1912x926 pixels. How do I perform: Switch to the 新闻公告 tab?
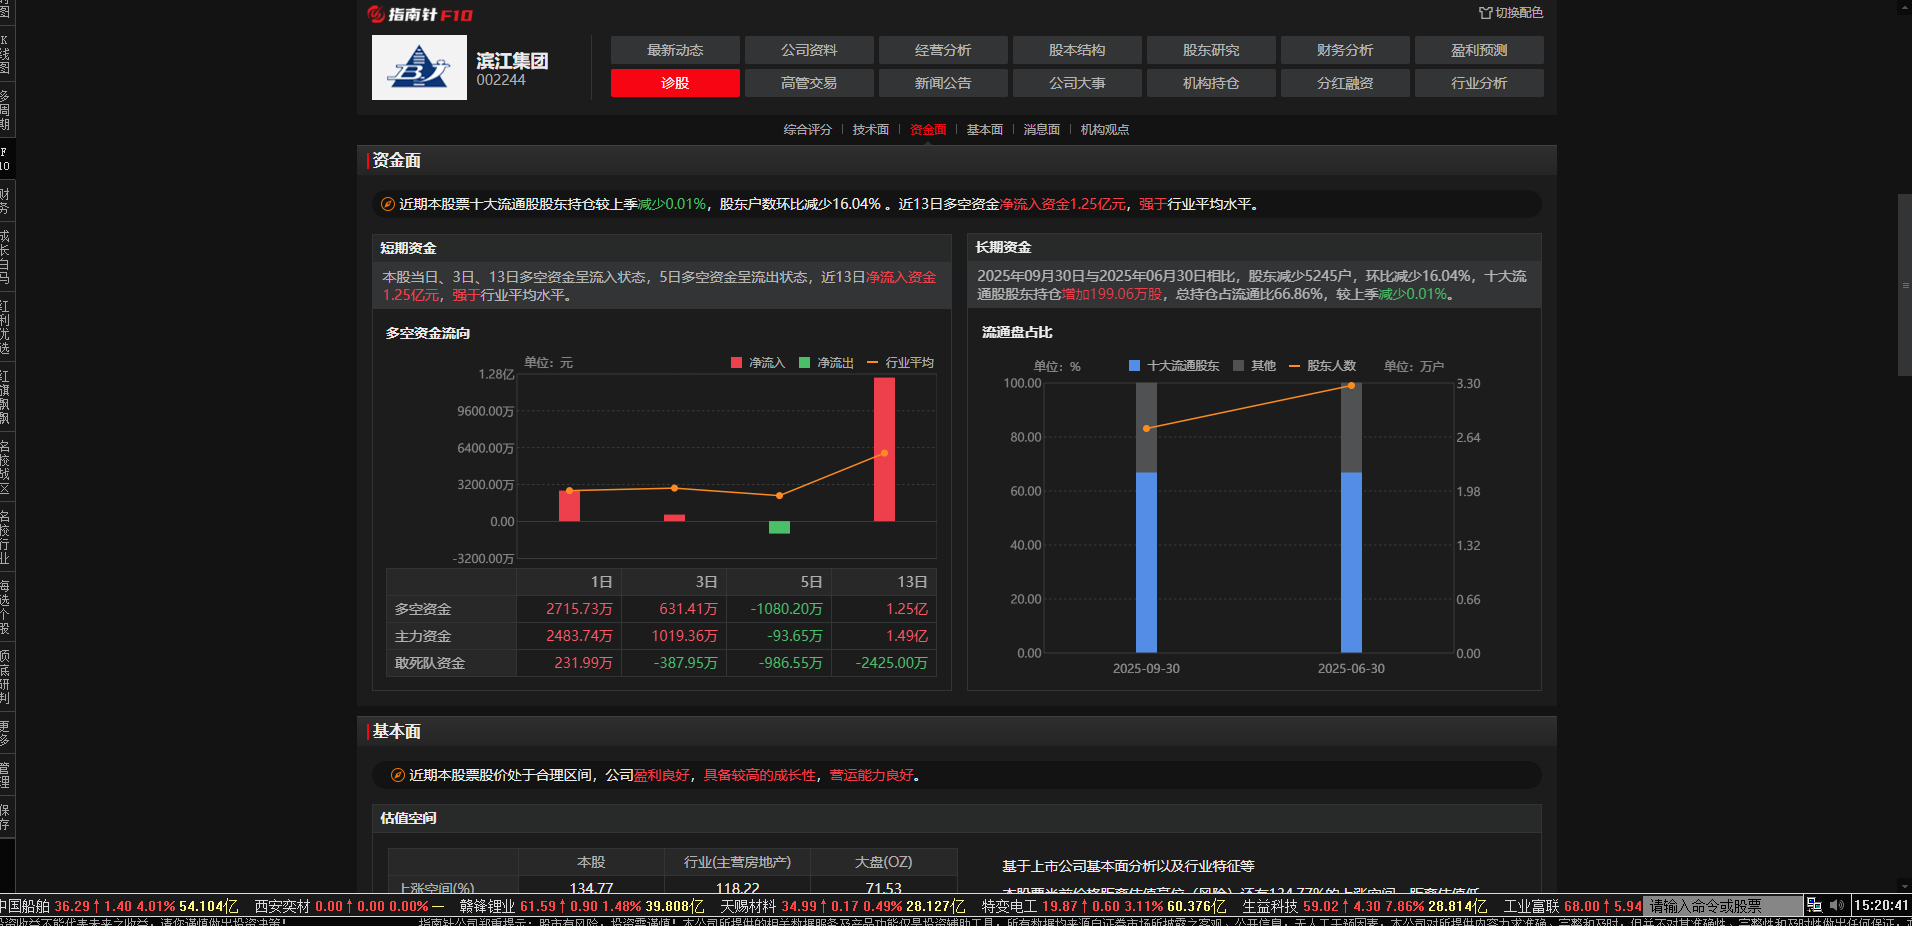tap(943, 83)
